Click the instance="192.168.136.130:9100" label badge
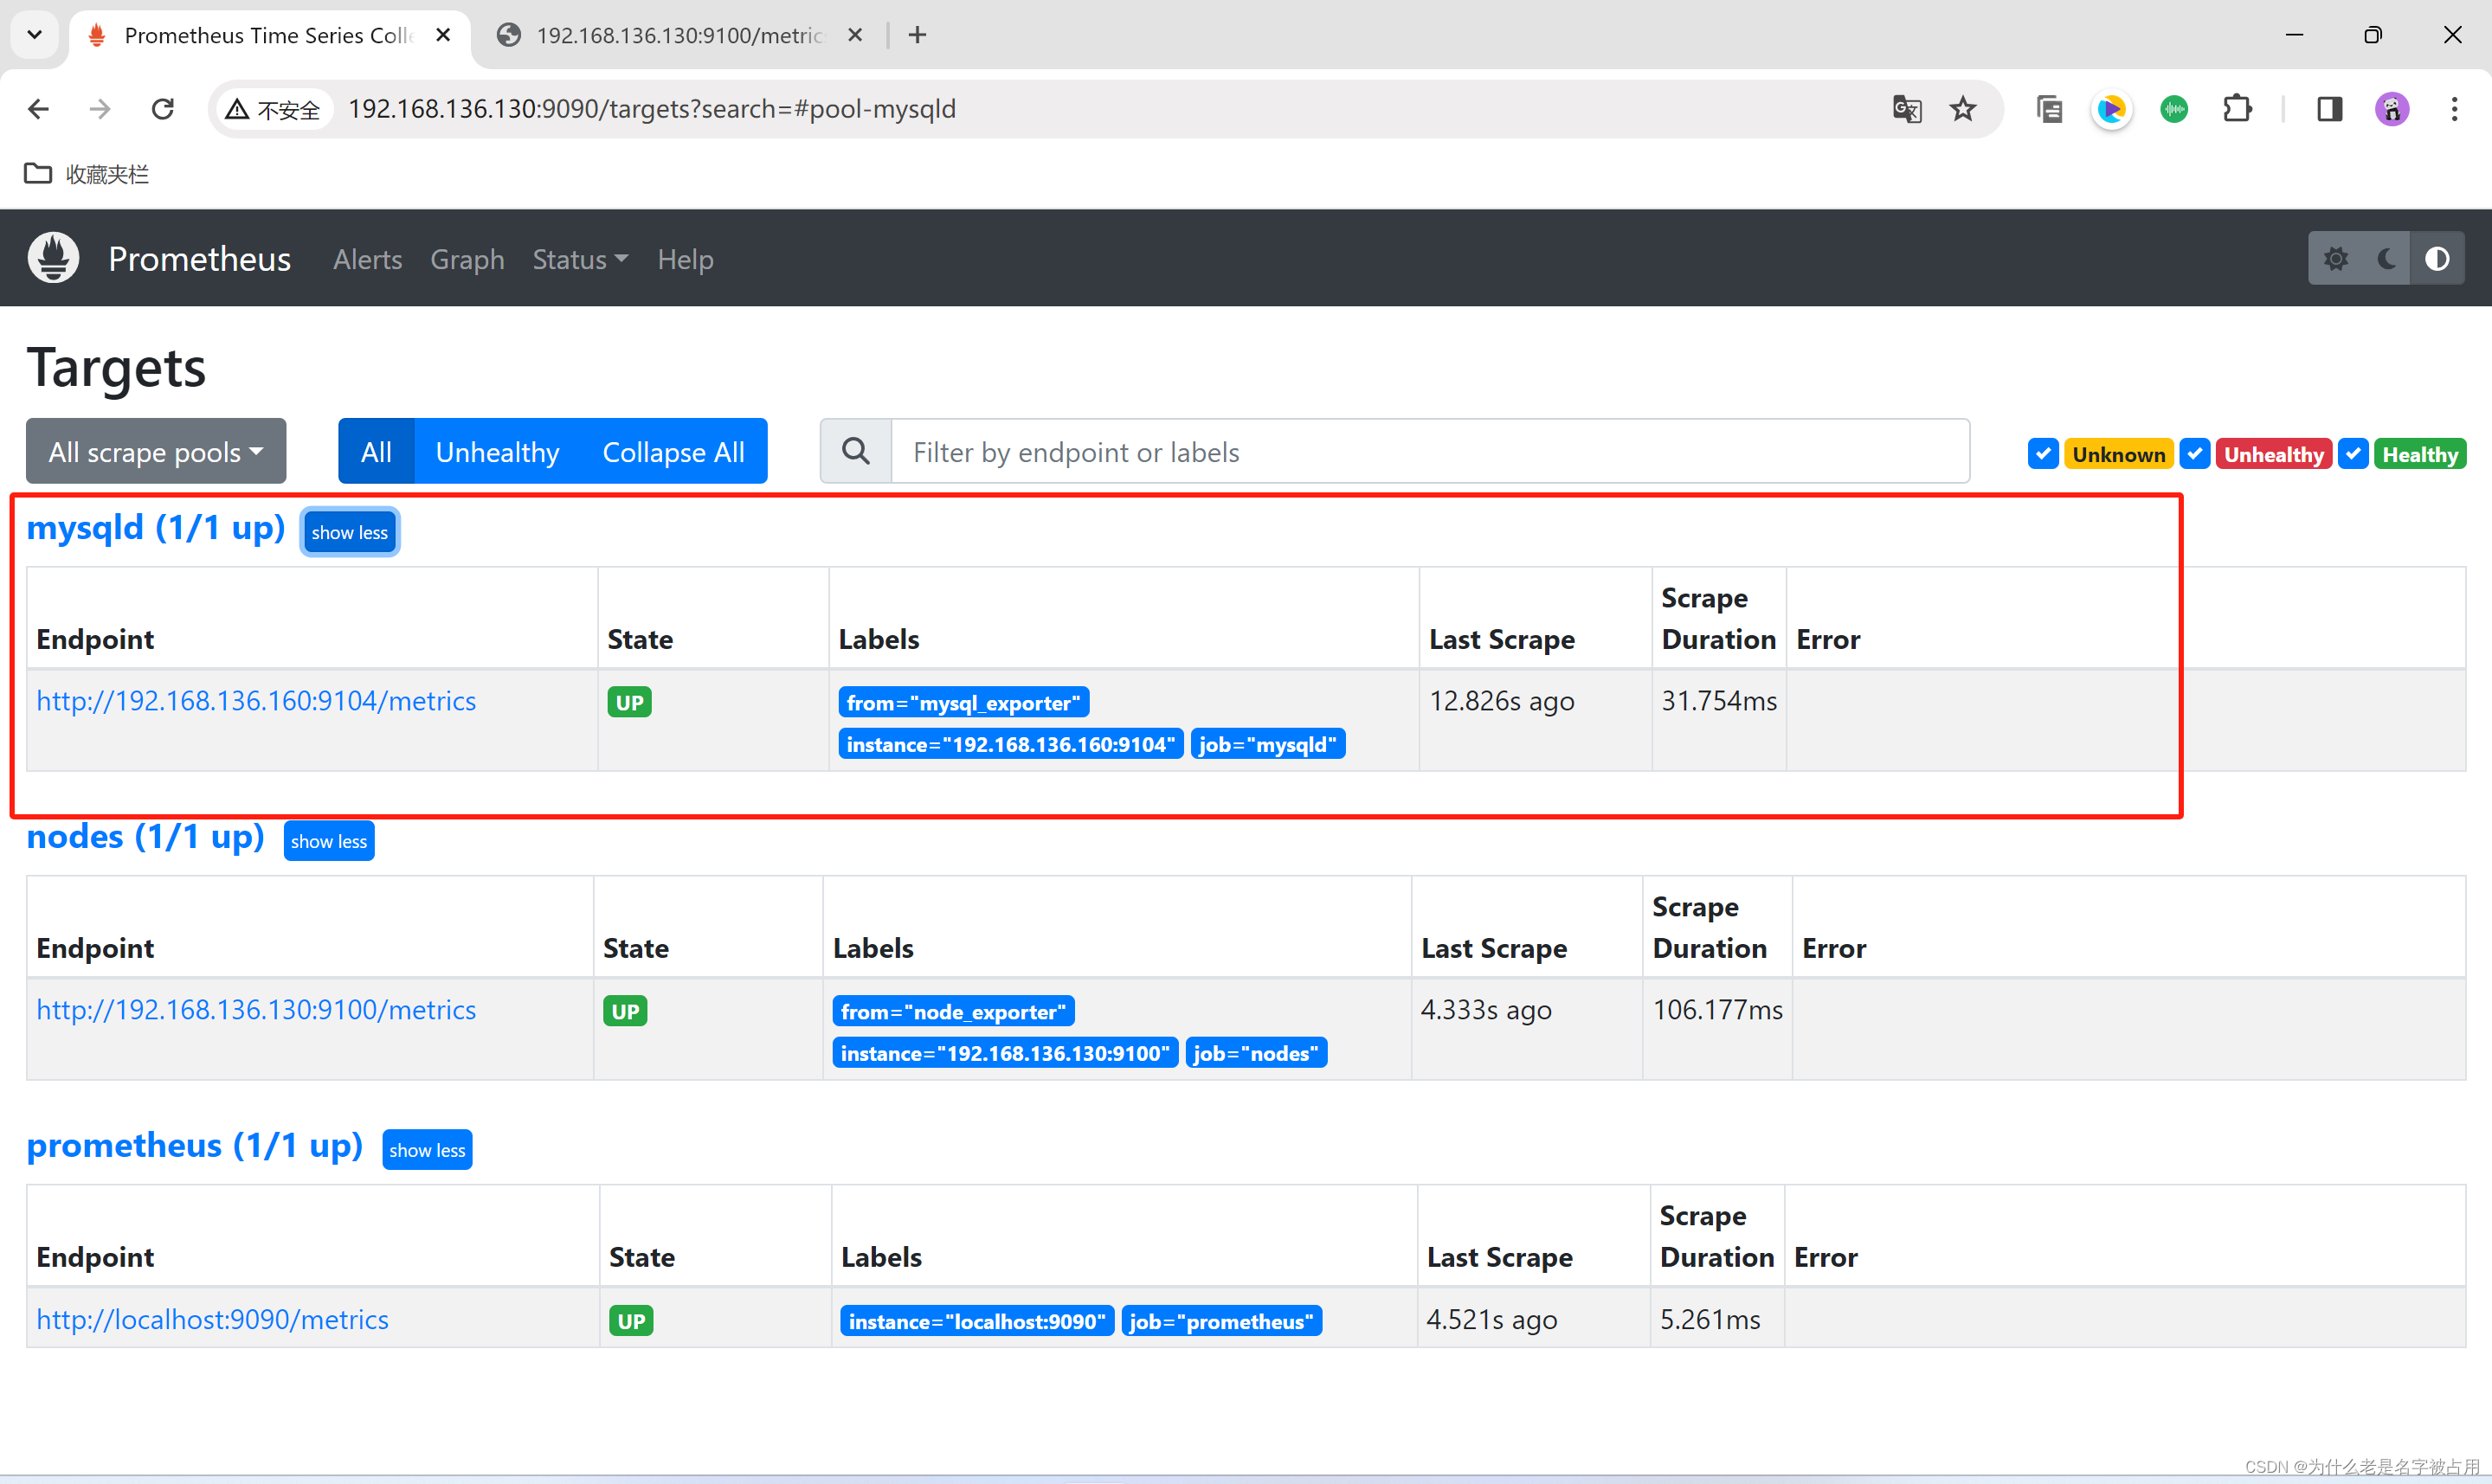The height and width of the screenshot is (1484, 2492). (x=1004, y=1053)
